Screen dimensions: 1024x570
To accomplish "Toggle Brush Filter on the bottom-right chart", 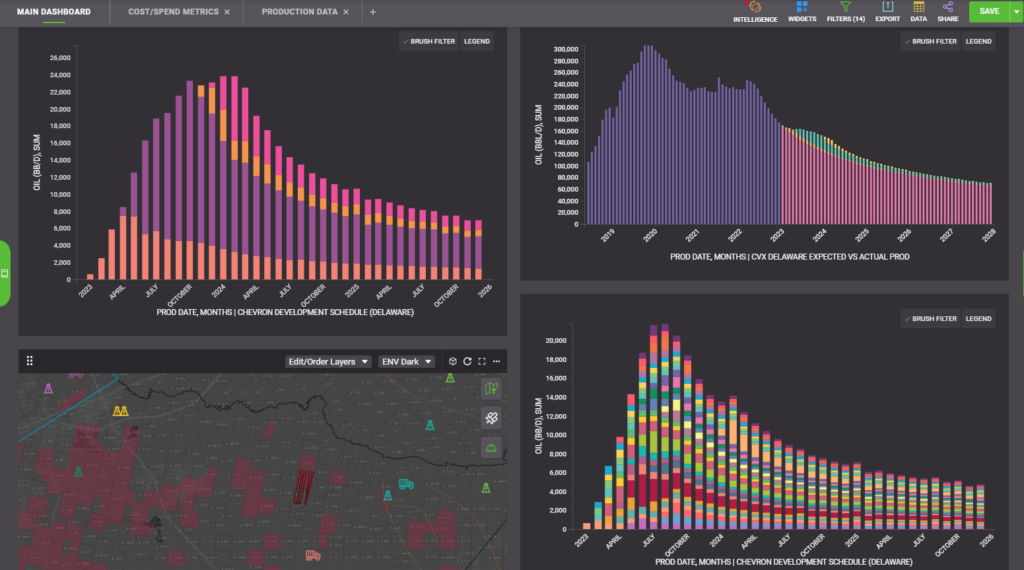I will 930,319.
